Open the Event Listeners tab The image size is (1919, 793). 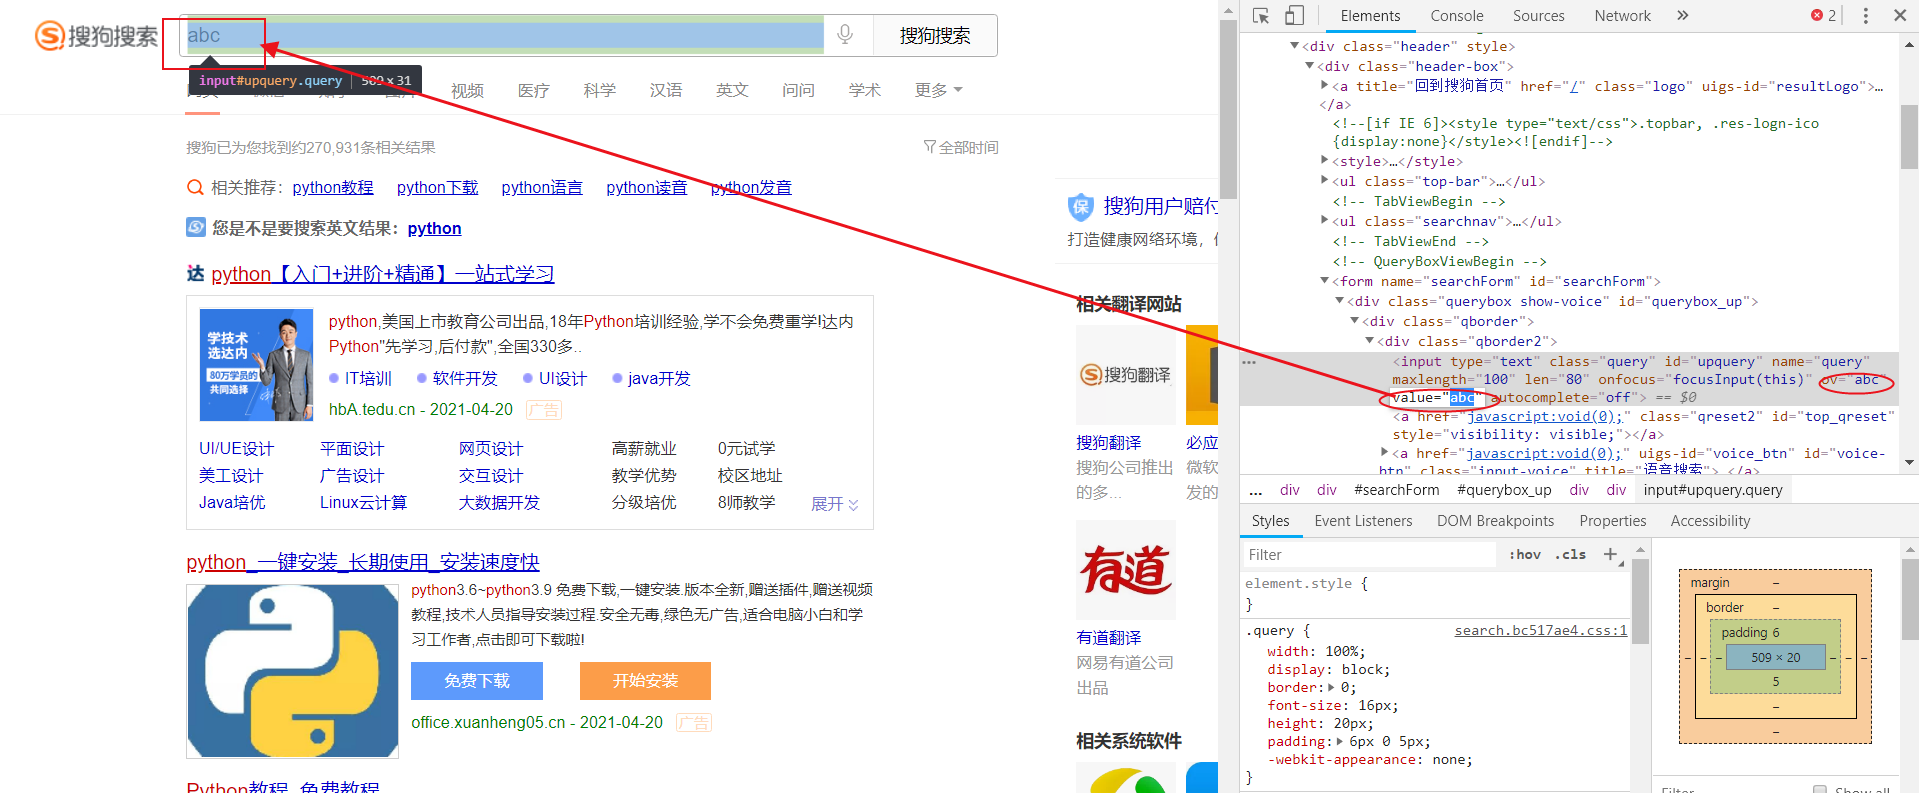pos(1363,521)
